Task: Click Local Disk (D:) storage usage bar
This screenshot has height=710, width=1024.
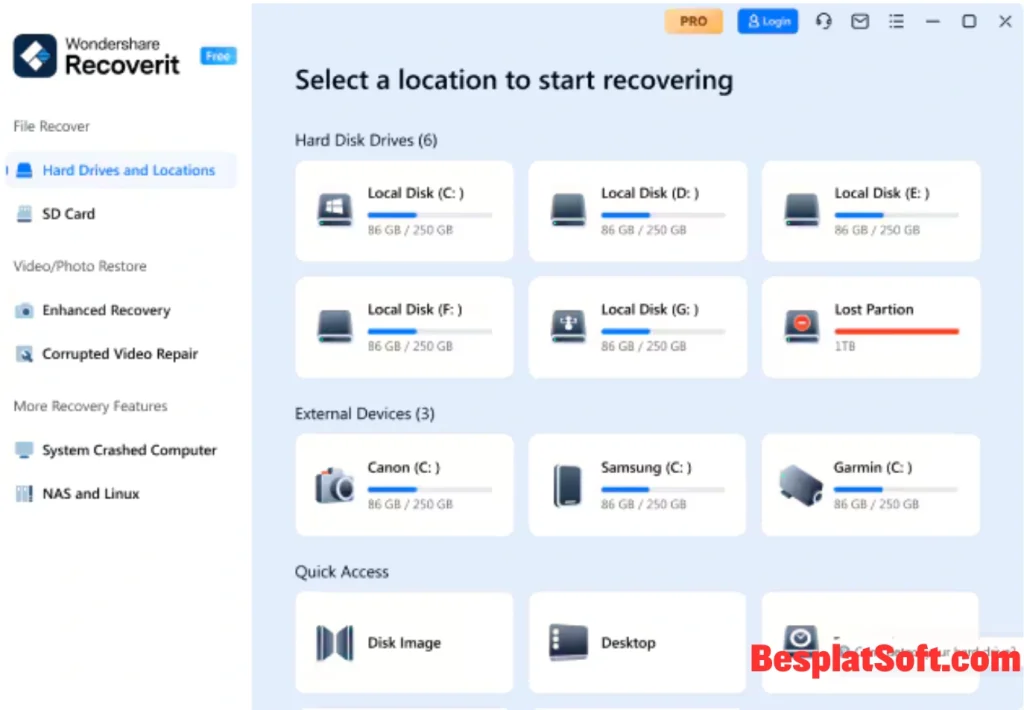Action: 665,213
